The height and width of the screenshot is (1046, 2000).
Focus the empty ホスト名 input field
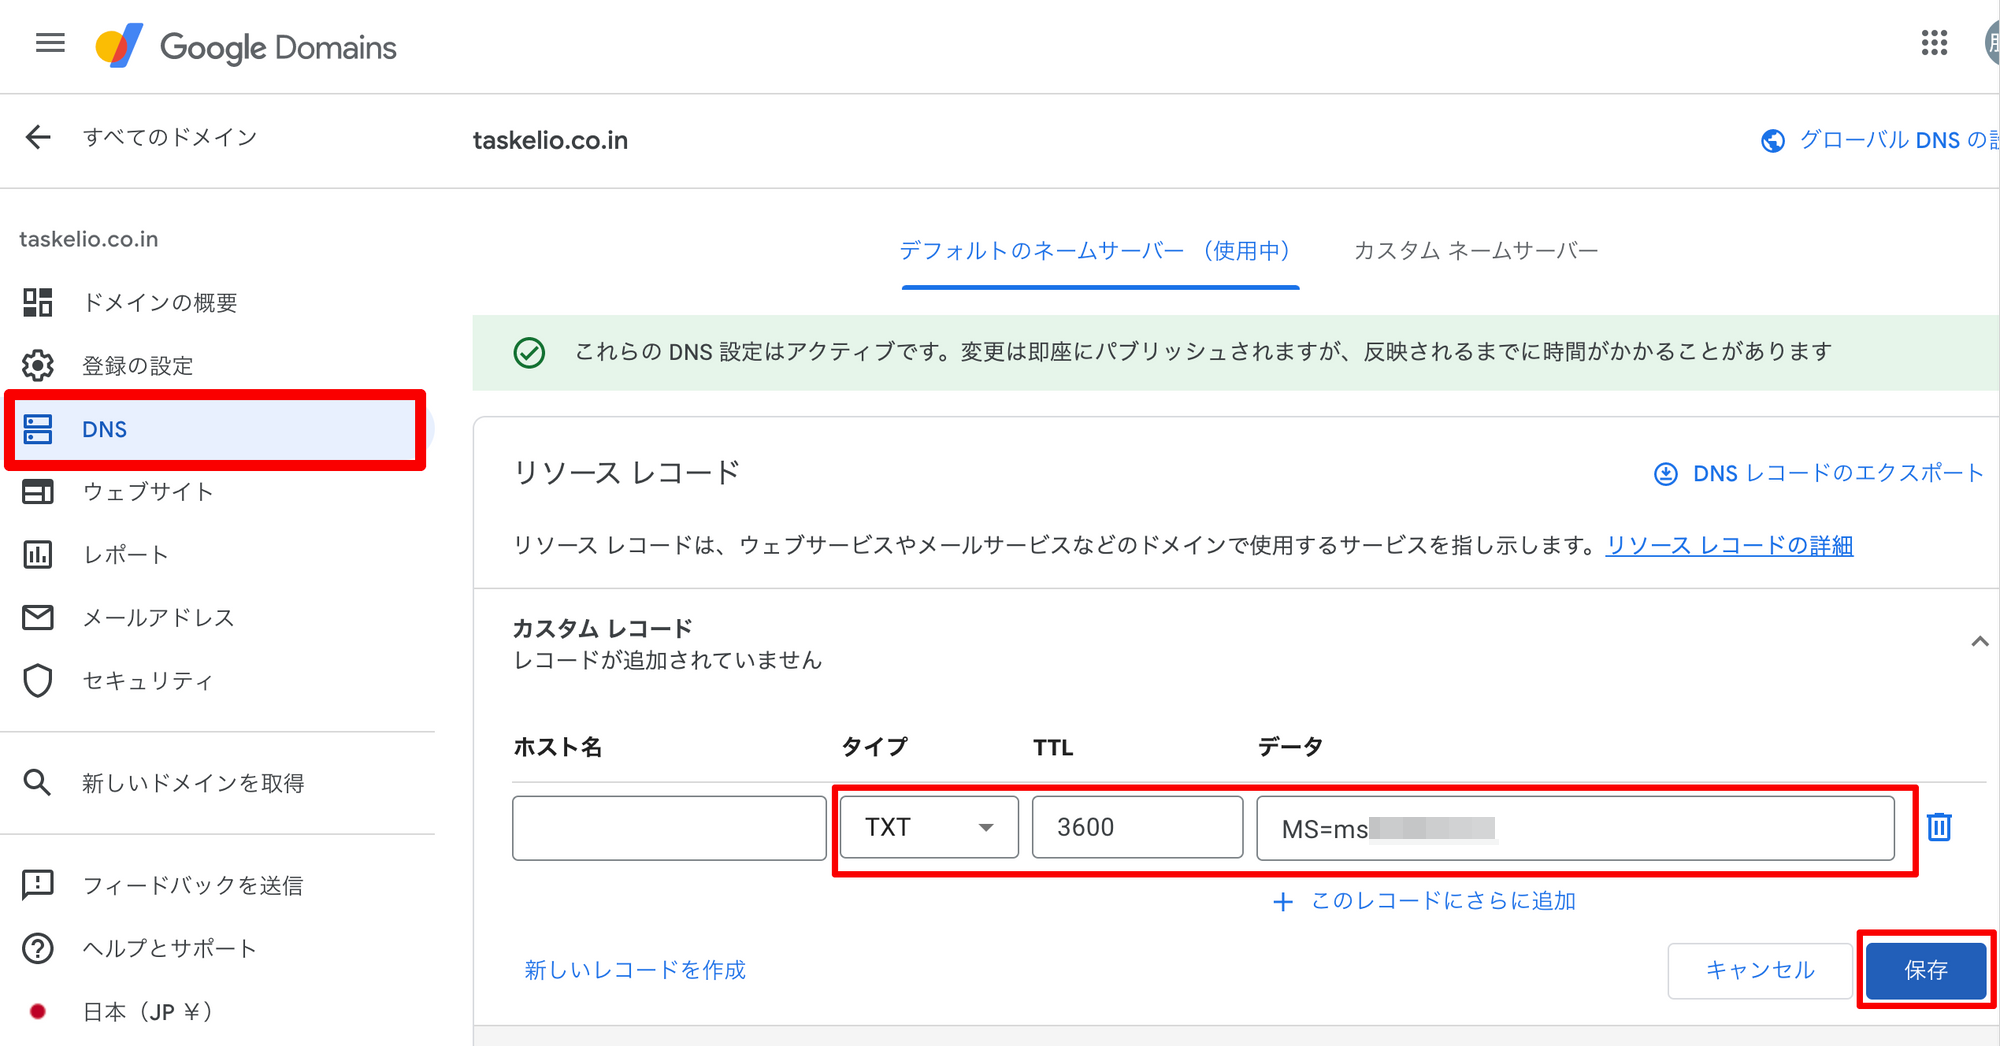coord(668,828)
